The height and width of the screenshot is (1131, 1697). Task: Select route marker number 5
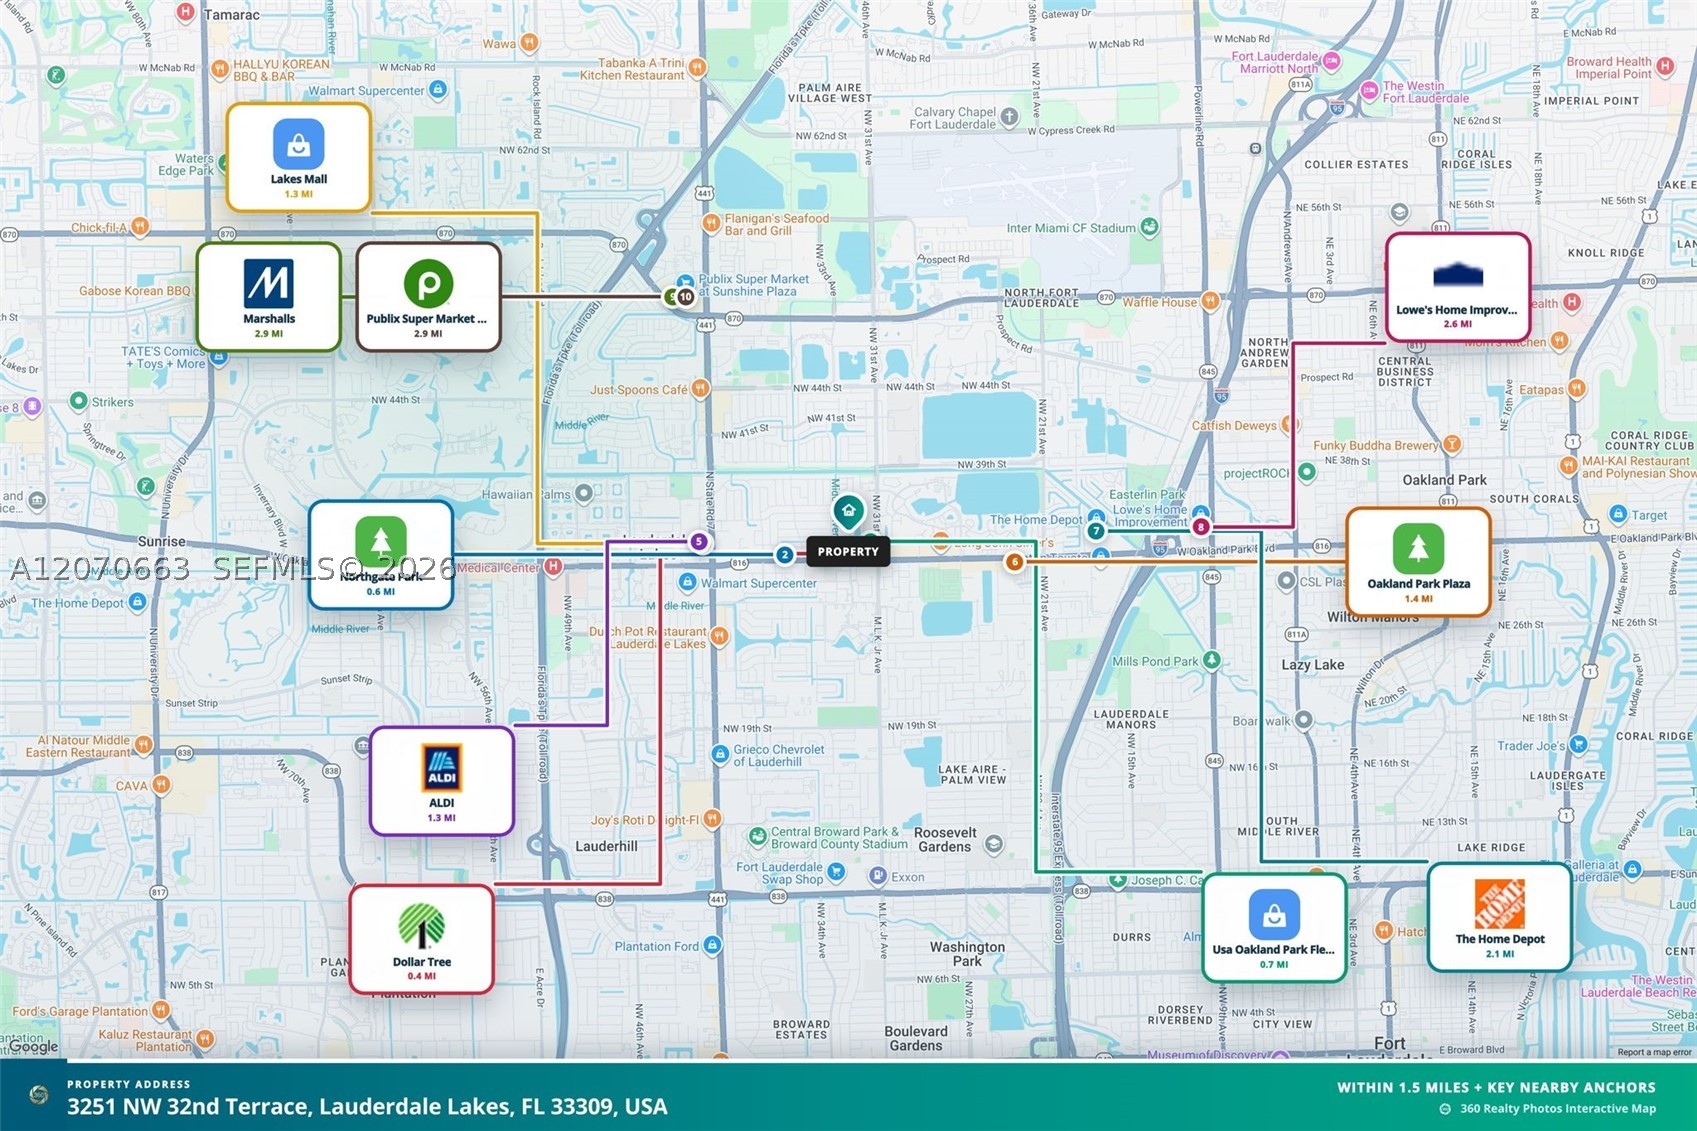click(x=699, y=542)
